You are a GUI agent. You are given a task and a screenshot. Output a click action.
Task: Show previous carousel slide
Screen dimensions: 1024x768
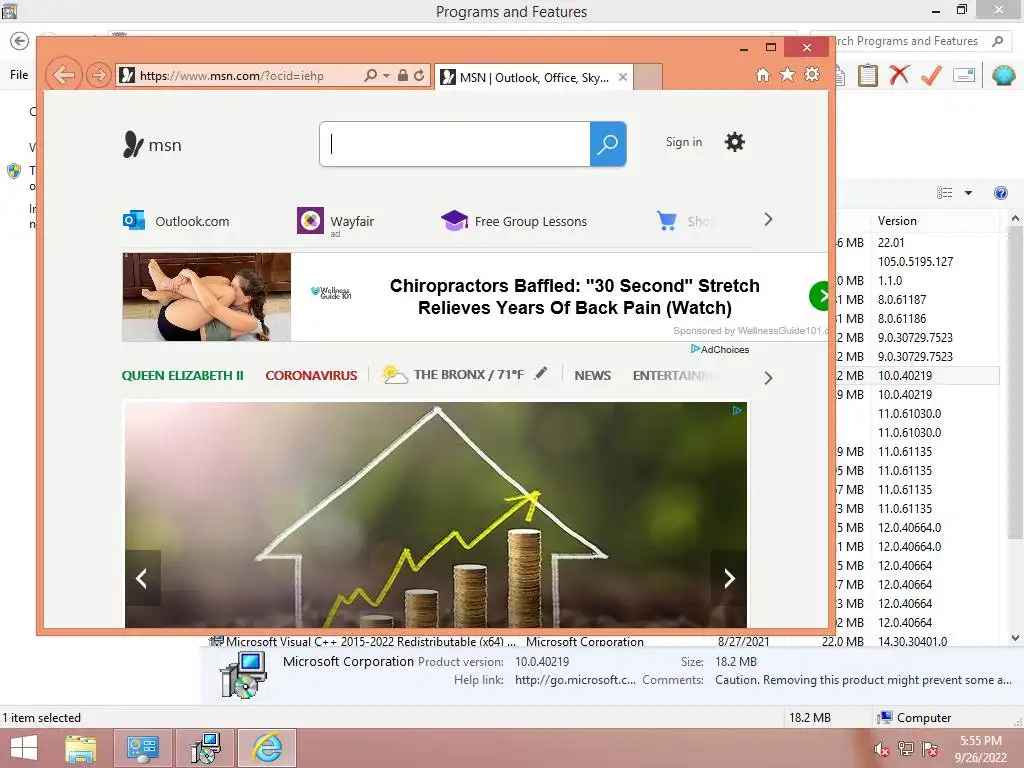142,578
